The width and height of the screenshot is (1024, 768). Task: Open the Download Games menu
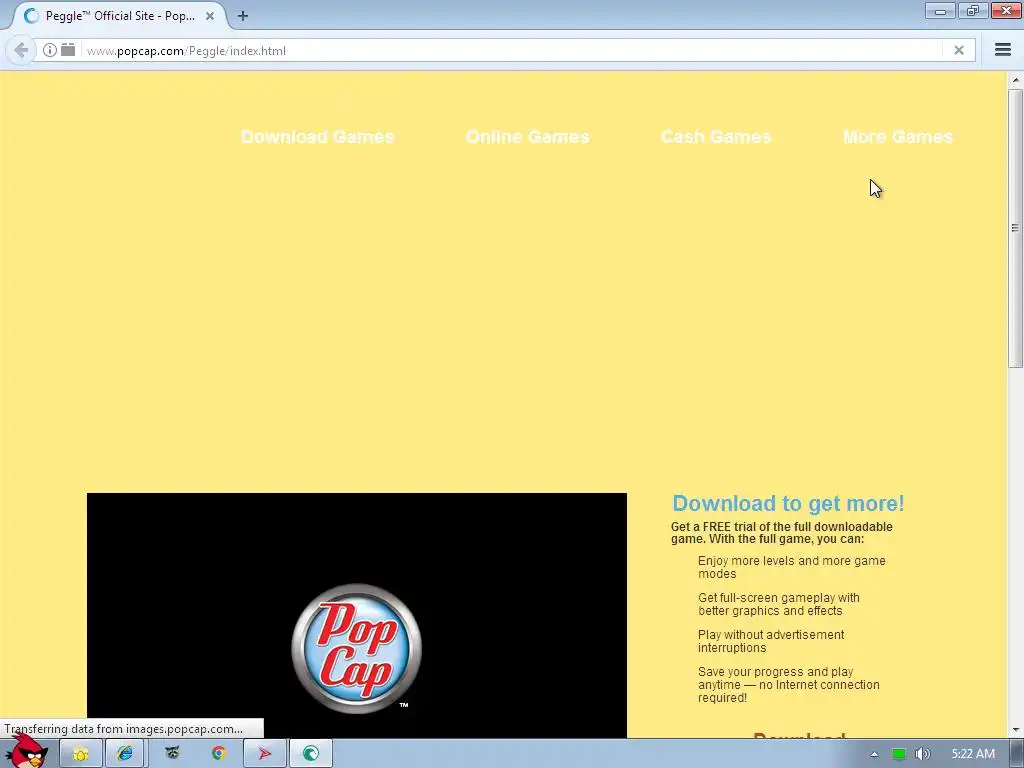click(317, 136)
